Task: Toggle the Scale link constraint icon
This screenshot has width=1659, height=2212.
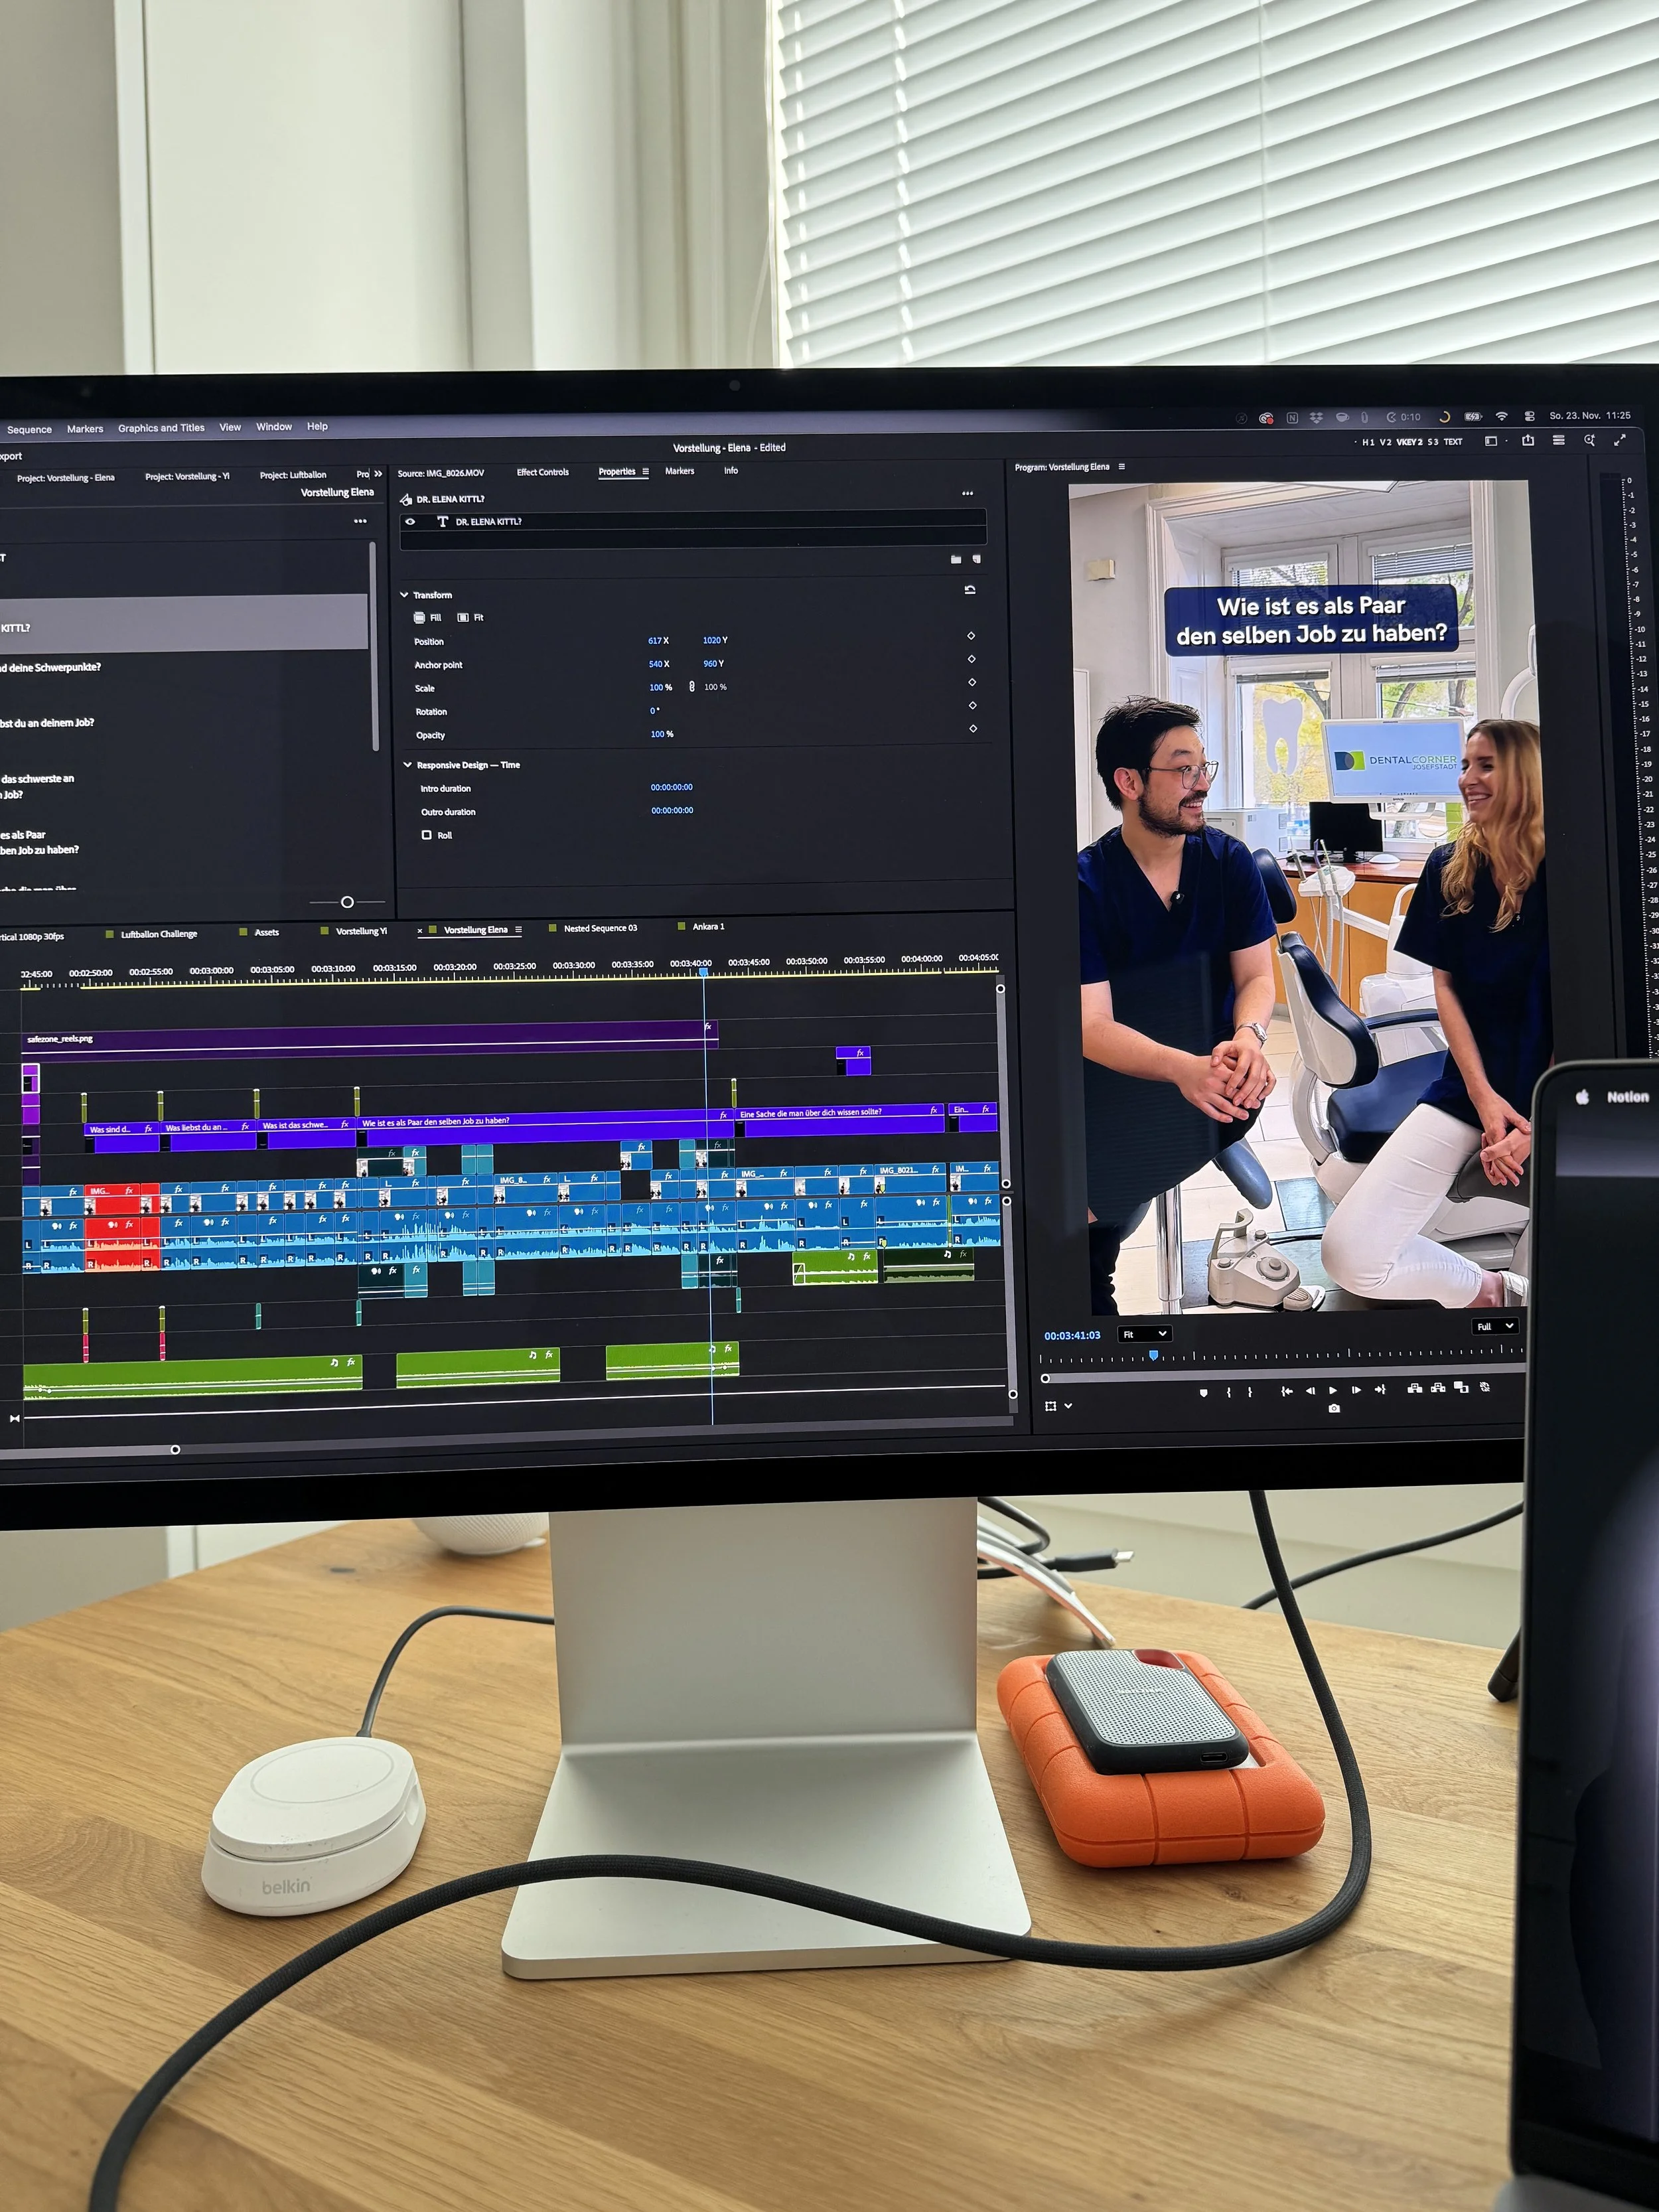Action: (692, 687)
